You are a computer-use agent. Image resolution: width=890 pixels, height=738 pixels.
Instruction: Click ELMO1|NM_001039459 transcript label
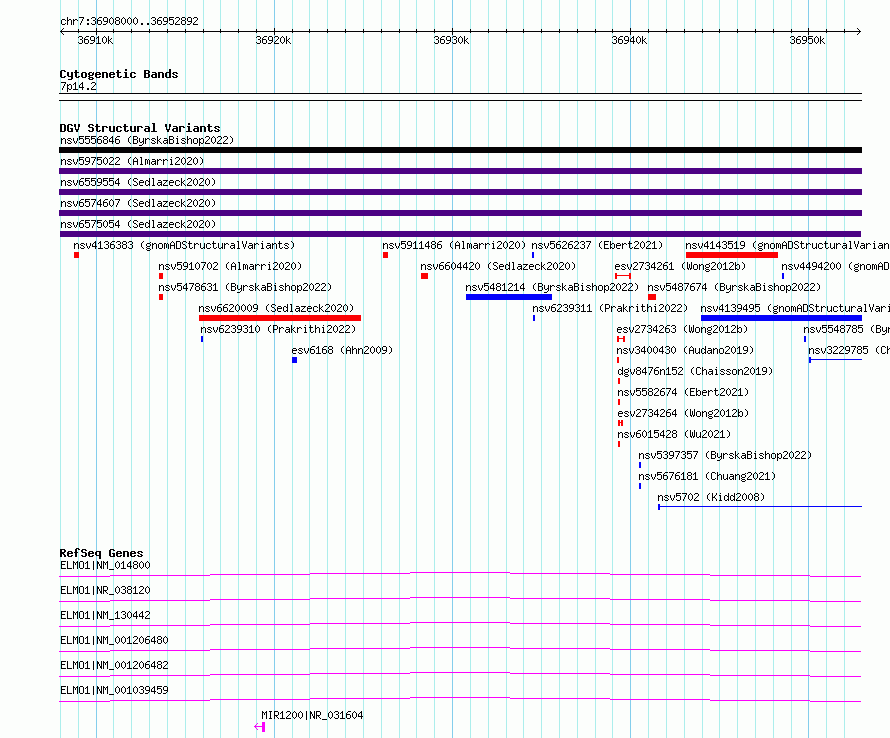point(114,690)
